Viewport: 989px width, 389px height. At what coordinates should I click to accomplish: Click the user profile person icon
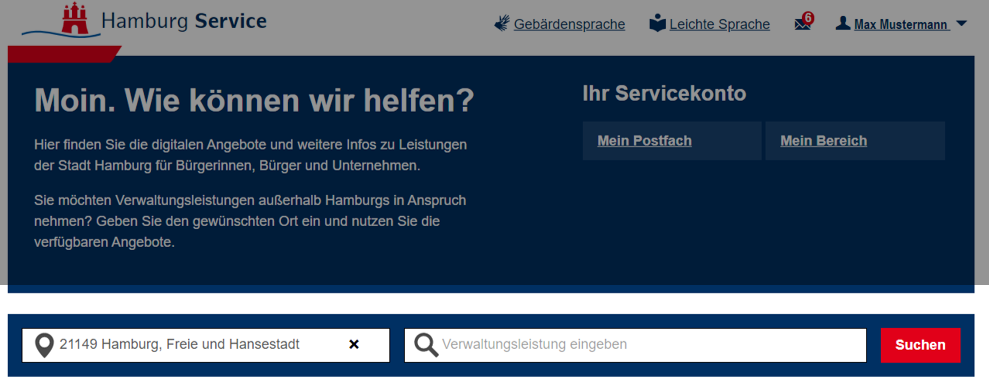843,24
